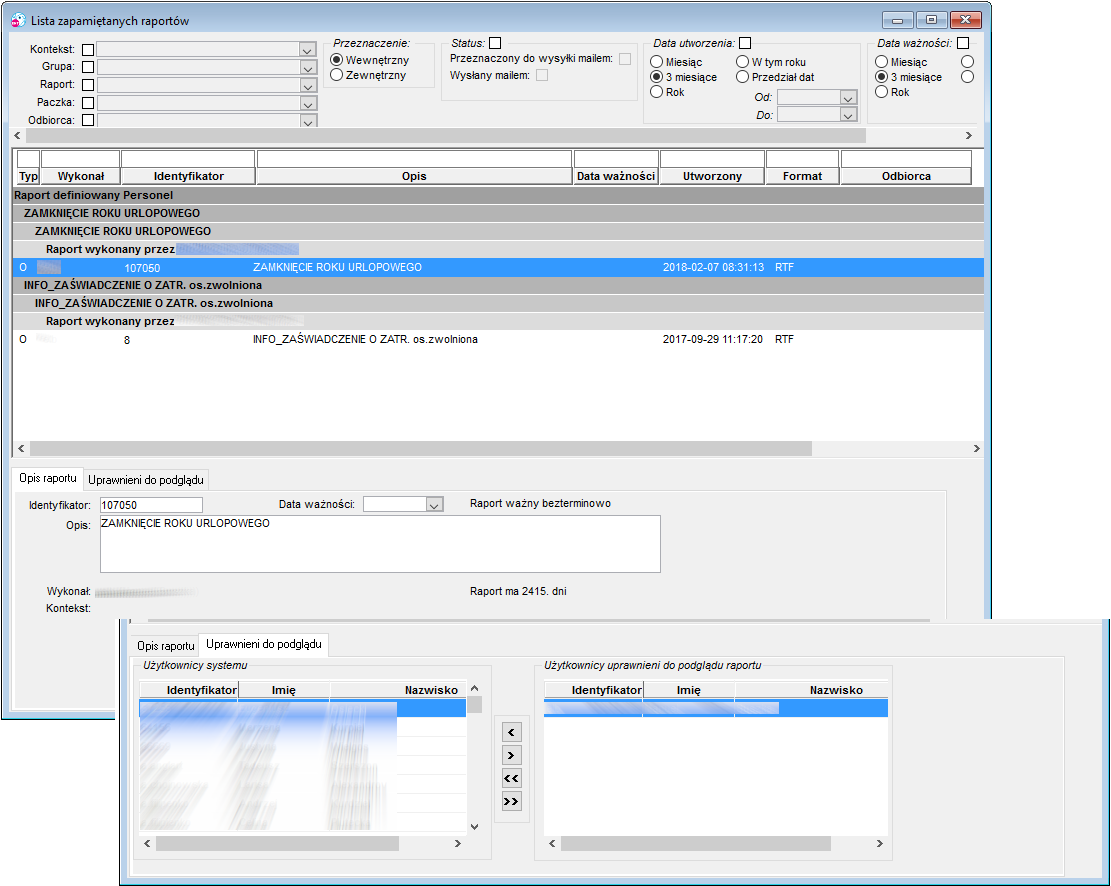
Task: Expand the Data ważności combo box
Action: (x=435, y=504)
